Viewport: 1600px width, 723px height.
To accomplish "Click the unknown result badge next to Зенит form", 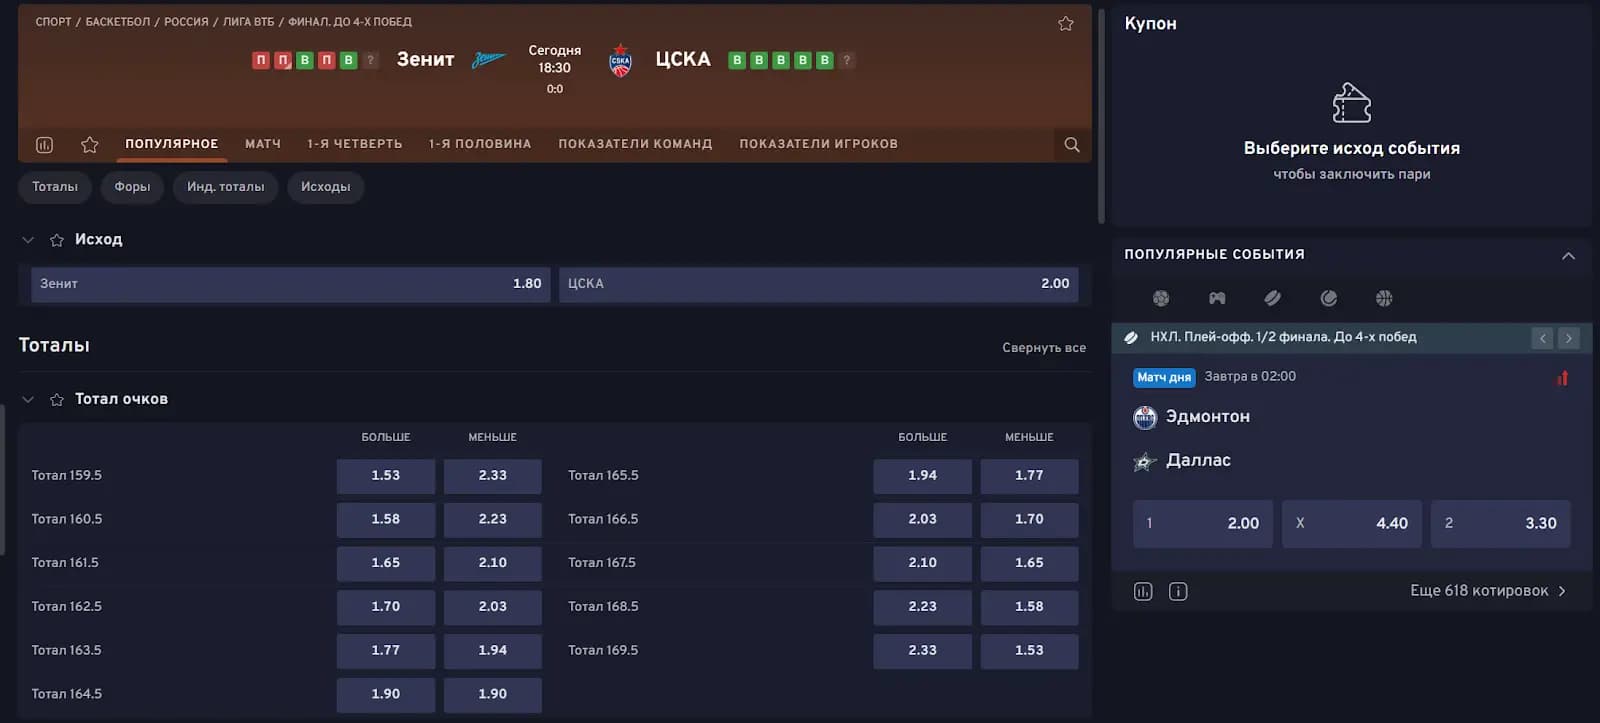I will click(x=370, y=60).
